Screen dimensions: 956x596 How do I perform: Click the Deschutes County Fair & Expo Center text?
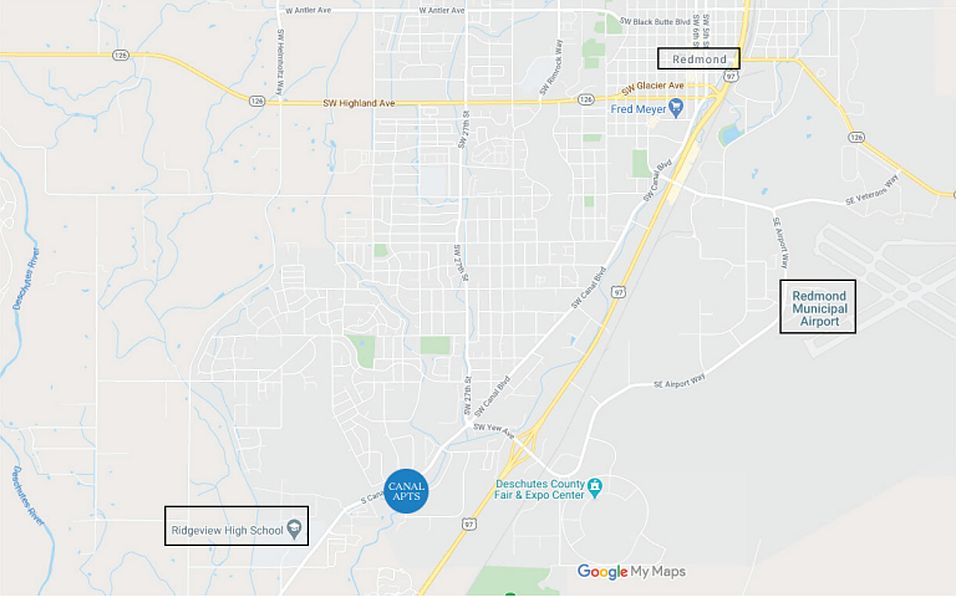(x=540, y=489)
